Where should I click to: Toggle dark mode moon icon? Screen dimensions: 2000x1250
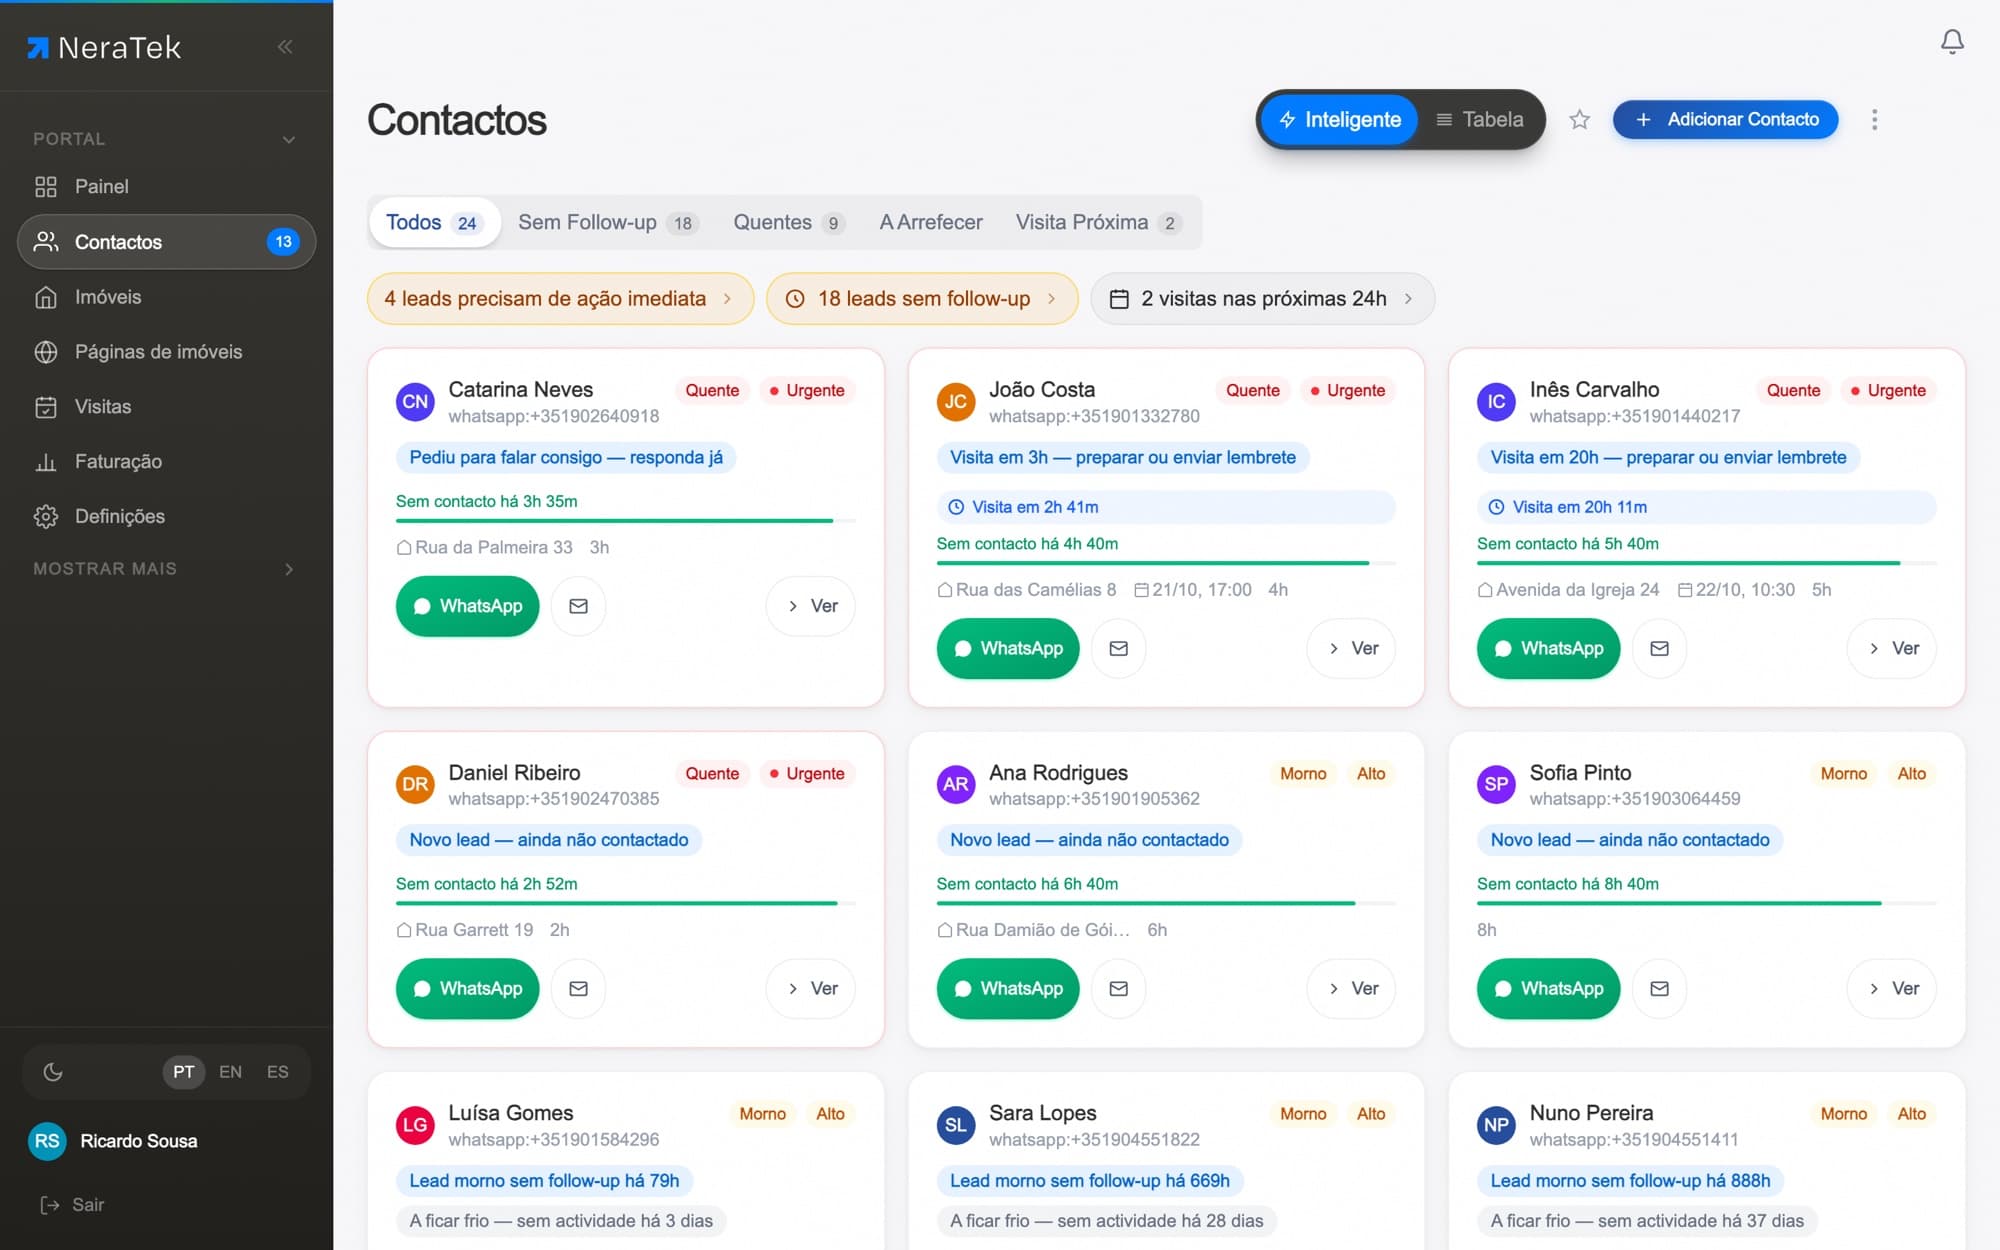pos(53,1072)
